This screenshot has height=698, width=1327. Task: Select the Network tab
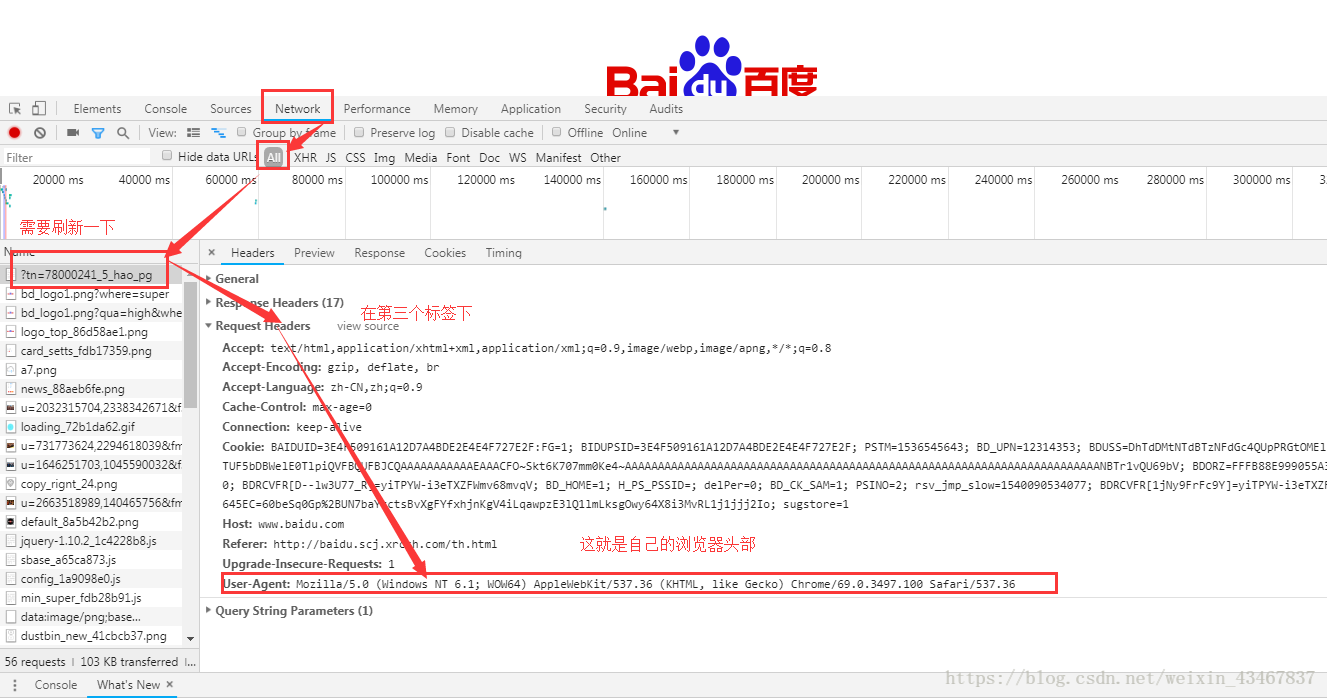coord(297,109)
